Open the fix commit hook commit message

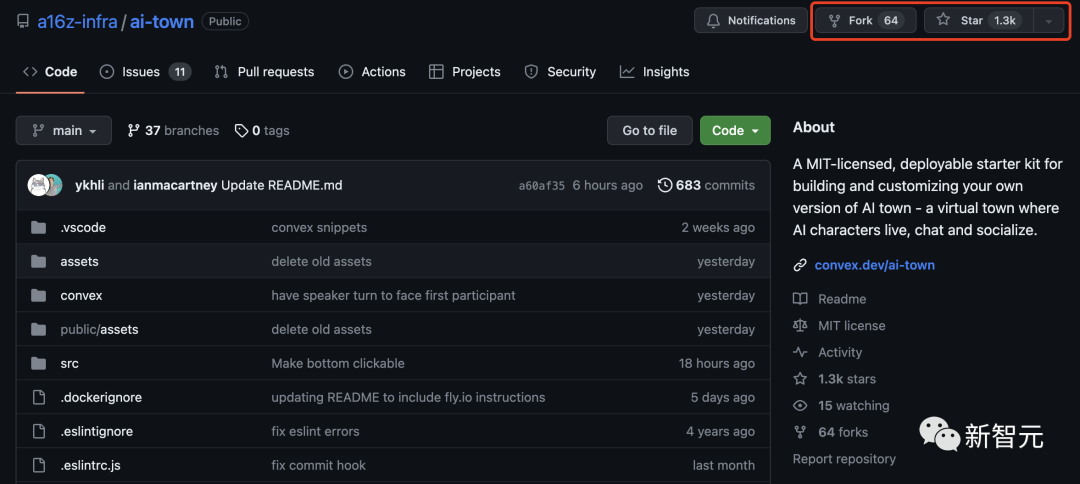(x=318, y=465)
